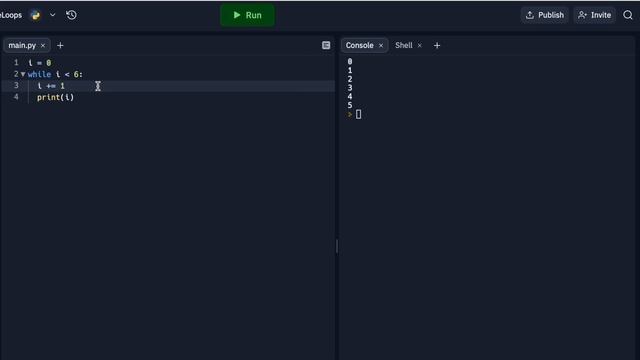Screen dimensions: 640x360
Task: Click console output line '5'
Action: coord(350,105)
